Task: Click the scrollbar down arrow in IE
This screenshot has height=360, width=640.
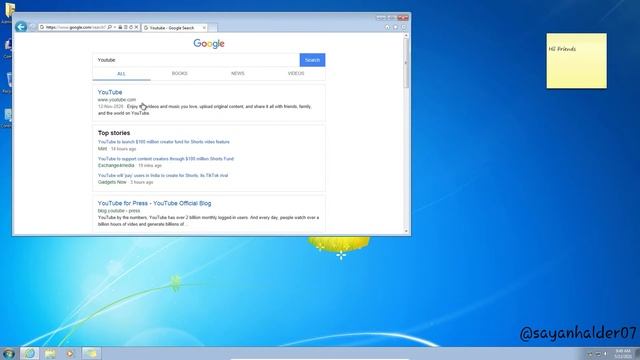Action: 406,231
